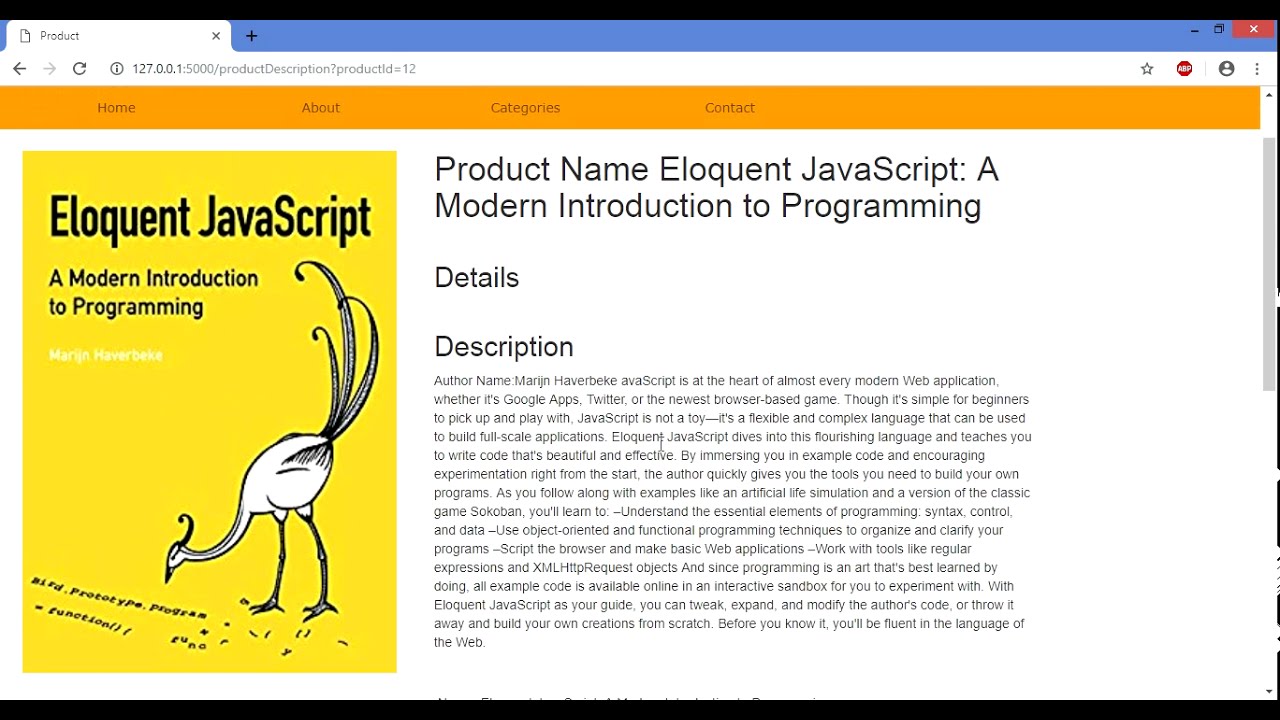This screenshot has width=1280, height=720.
Task: Click the vertical scrollbar thumb
Action: pyautogui.click(x=1269, y=264)
